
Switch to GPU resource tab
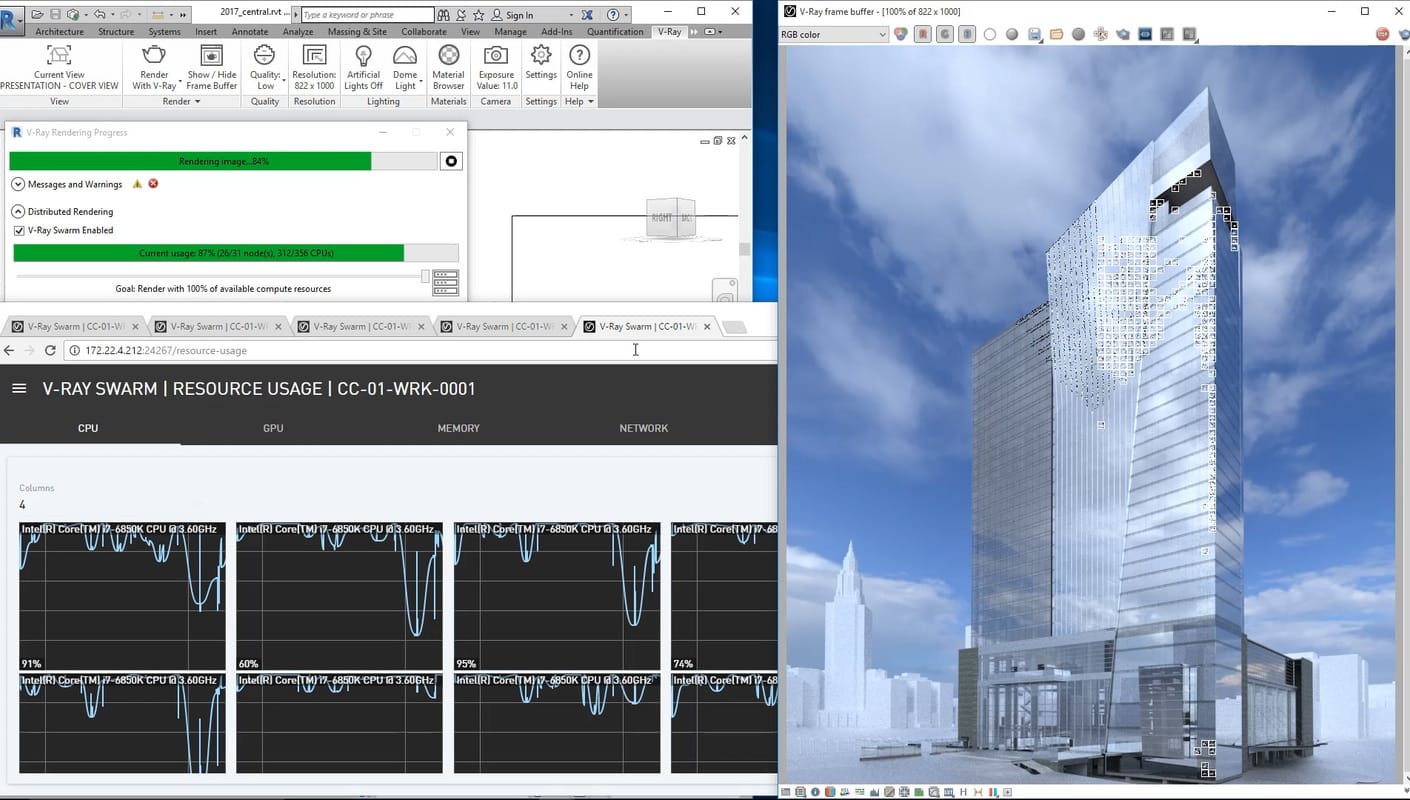coord(273,428)
